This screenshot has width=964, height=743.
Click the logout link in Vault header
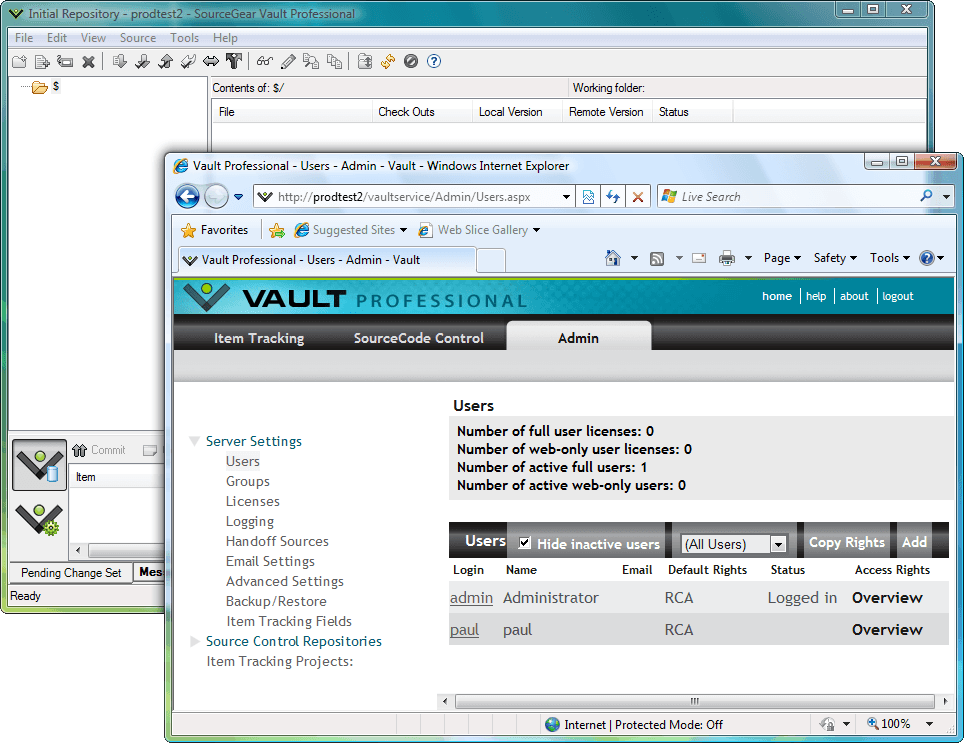tap(898, 296)
